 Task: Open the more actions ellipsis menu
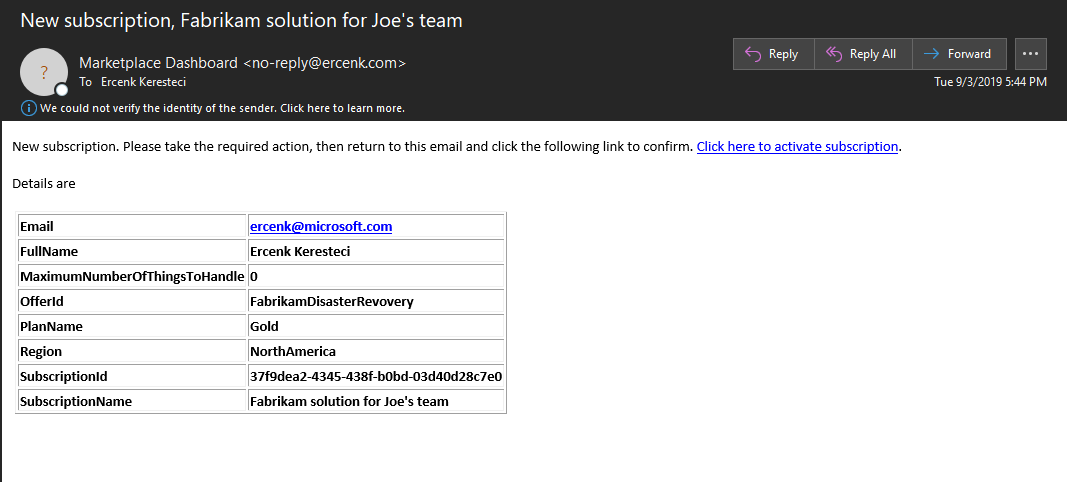tap(1030, 54)
